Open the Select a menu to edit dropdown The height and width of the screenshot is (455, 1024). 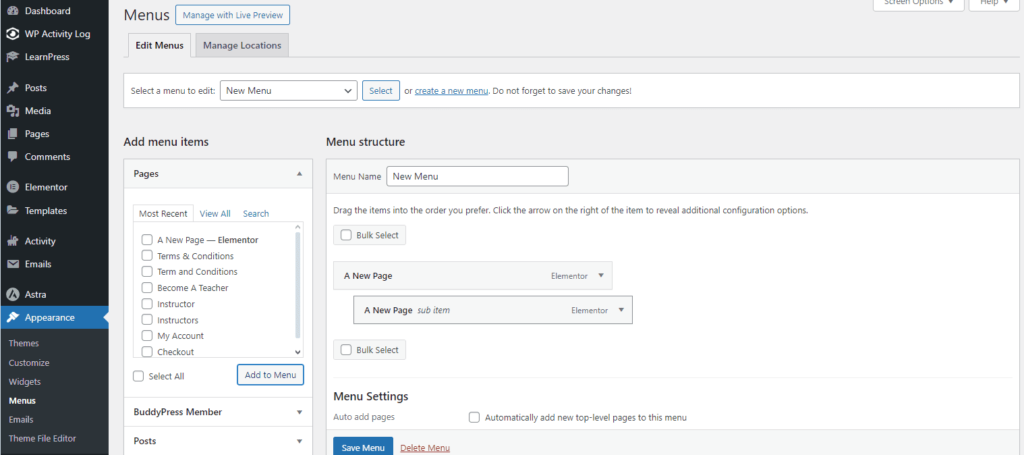288,91
